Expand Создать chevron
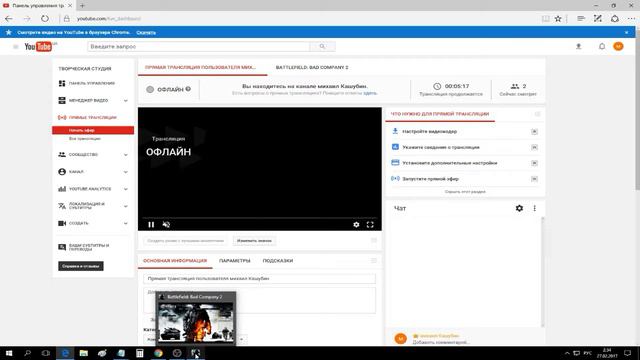 (x=126, y=223)
